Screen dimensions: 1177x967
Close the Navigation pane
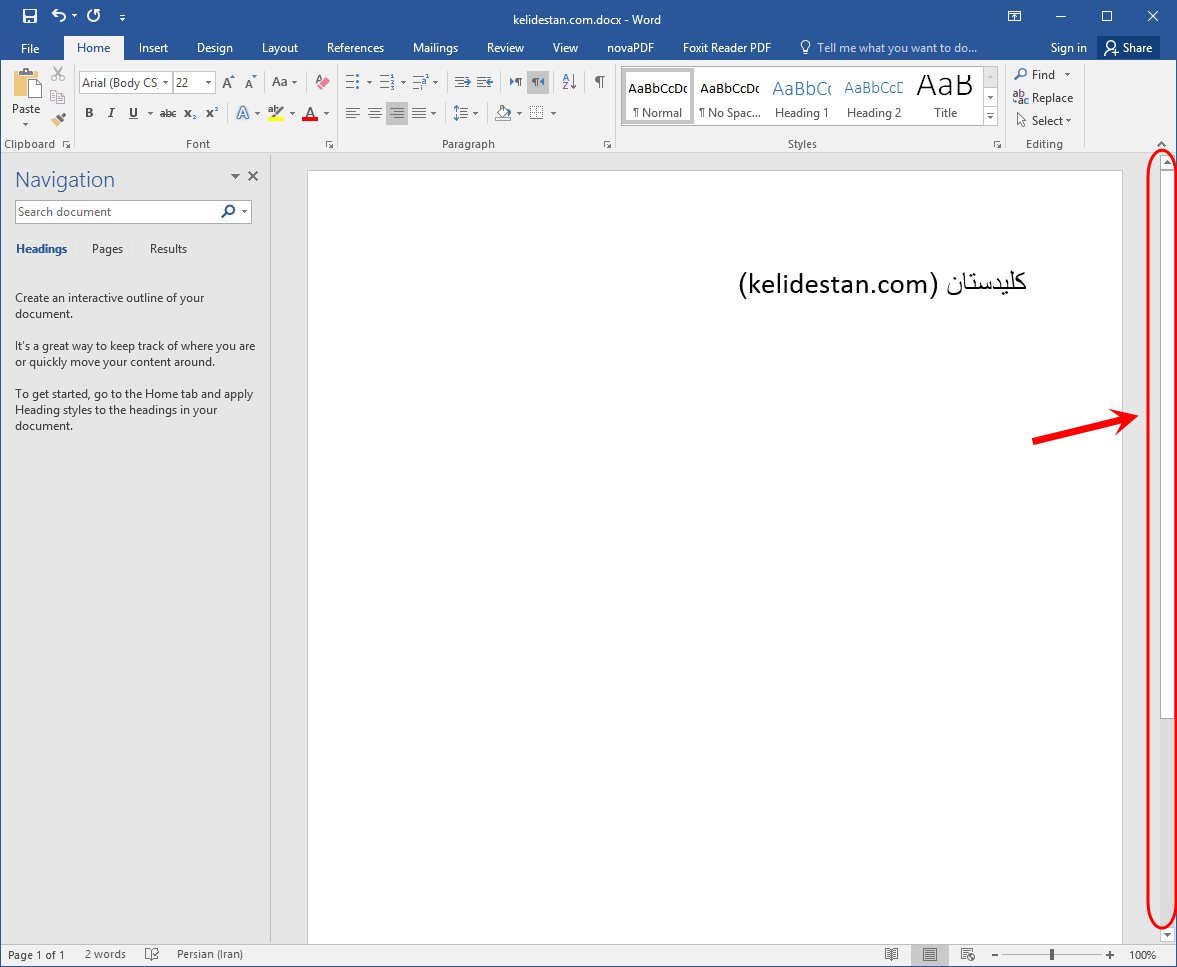click(x=253, y=176)
